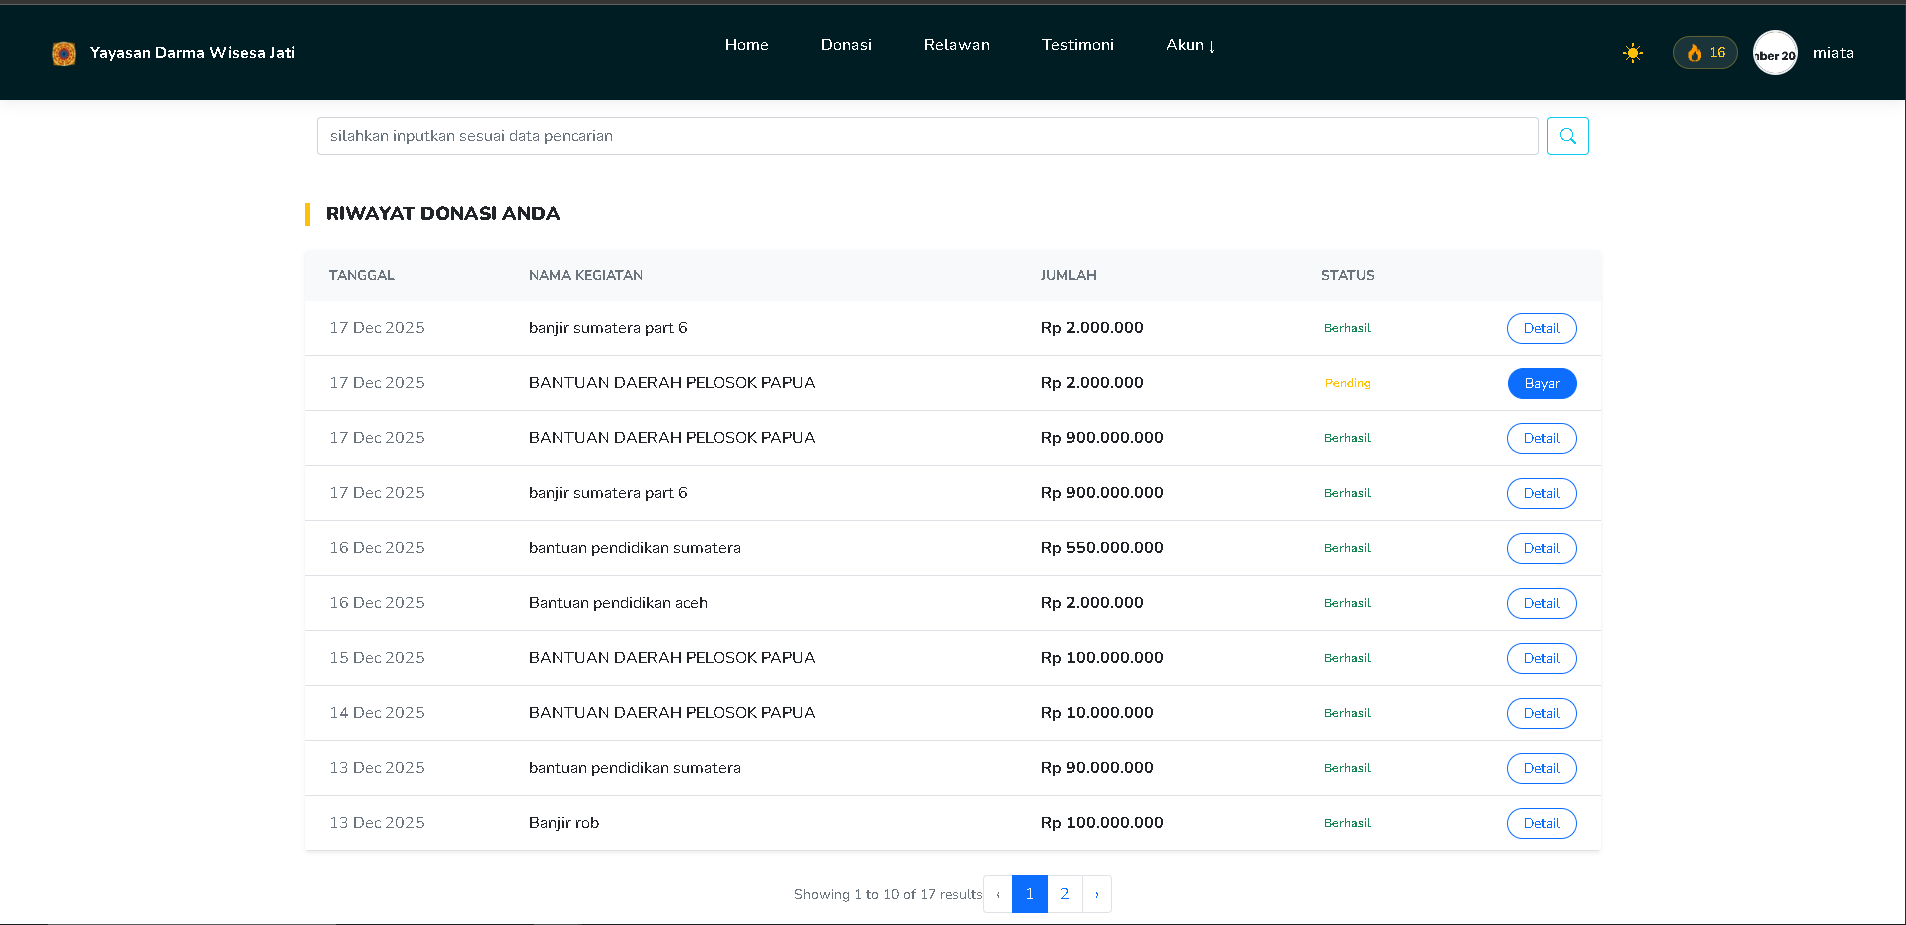View Detail of the Banjir rob donation
Viewport: 1906px width, 925px height.
point(1541,823)
